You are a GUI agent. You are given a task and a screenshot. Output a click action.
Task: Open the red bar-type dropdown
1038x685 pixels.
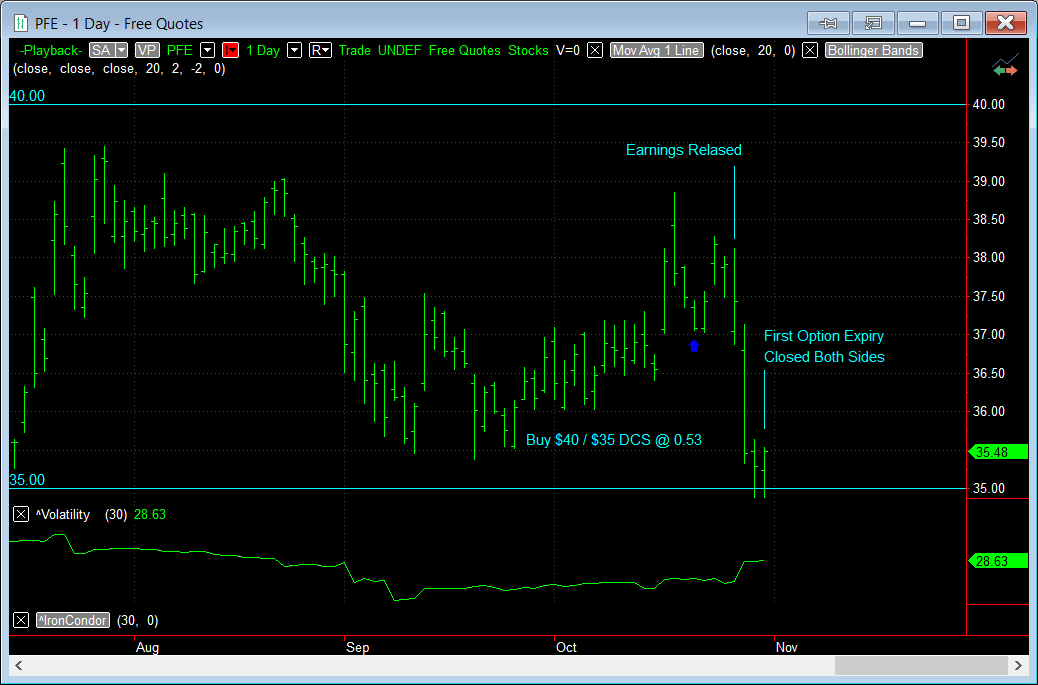click(230, 50)
